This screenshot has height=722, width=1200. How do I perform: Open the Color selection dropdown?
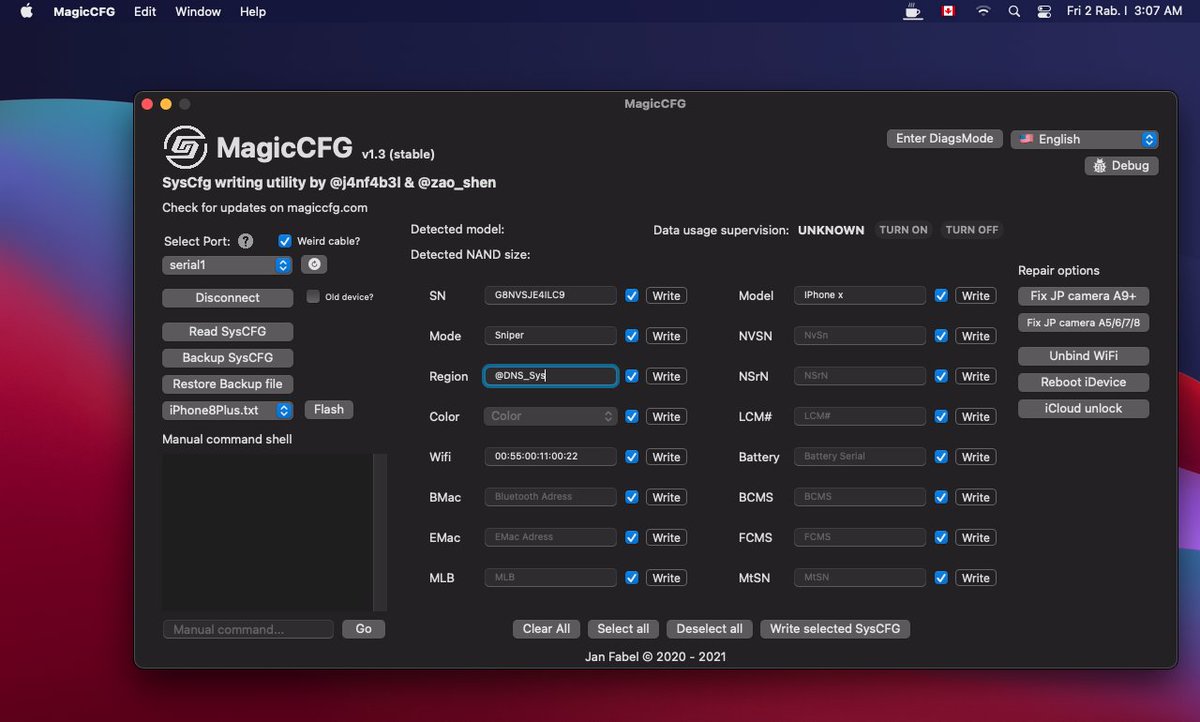(550, 416)
